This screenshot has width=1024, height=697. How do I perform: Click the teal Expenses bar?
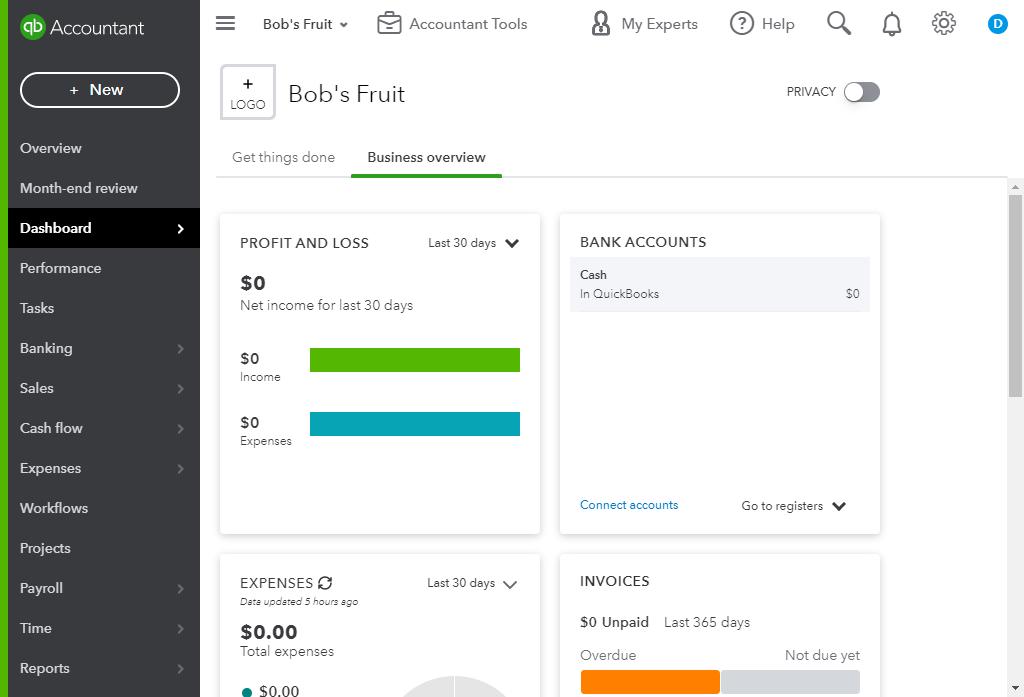pos(415,424)
